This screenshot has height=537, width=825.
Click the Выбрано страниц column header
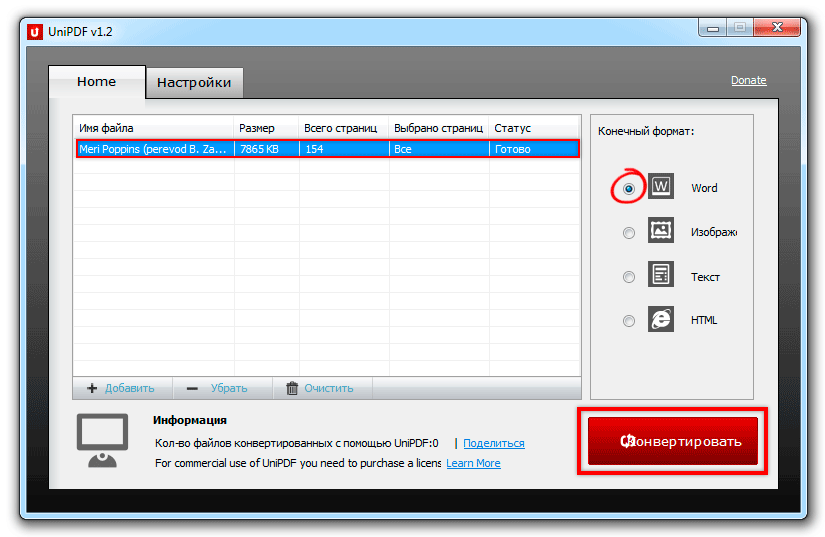click(438, 128)
